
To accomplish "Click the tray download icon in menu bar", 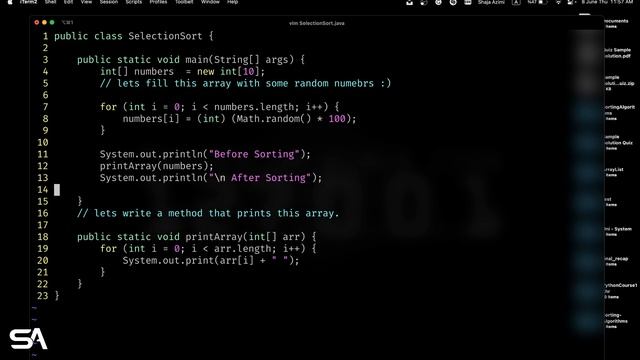I will pos(409,2).
